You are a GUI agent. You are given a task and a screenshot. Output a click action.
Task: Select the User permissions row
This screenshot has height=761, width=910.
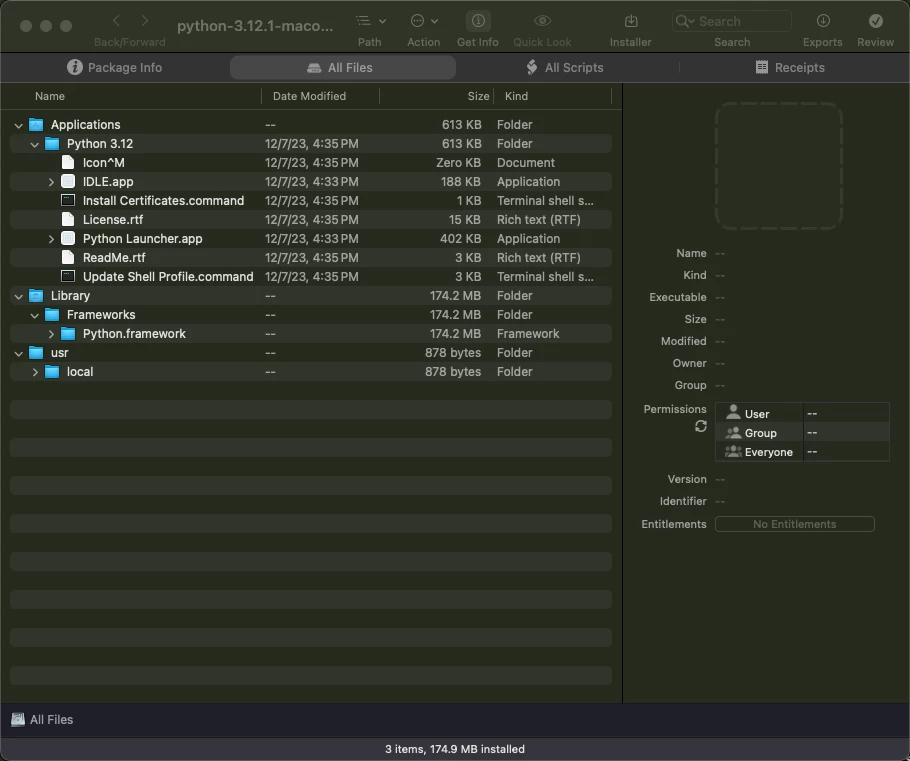point(802,413)
